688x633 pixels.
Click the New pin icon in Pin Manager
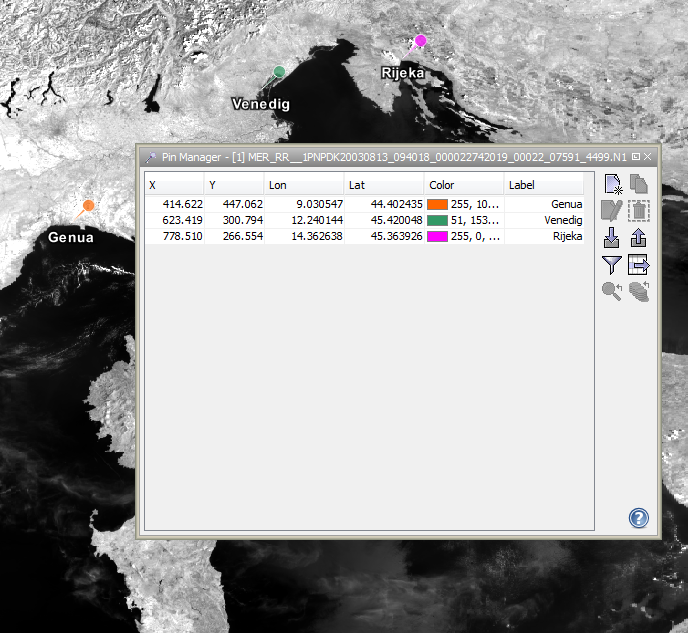[x=612, y=184]
